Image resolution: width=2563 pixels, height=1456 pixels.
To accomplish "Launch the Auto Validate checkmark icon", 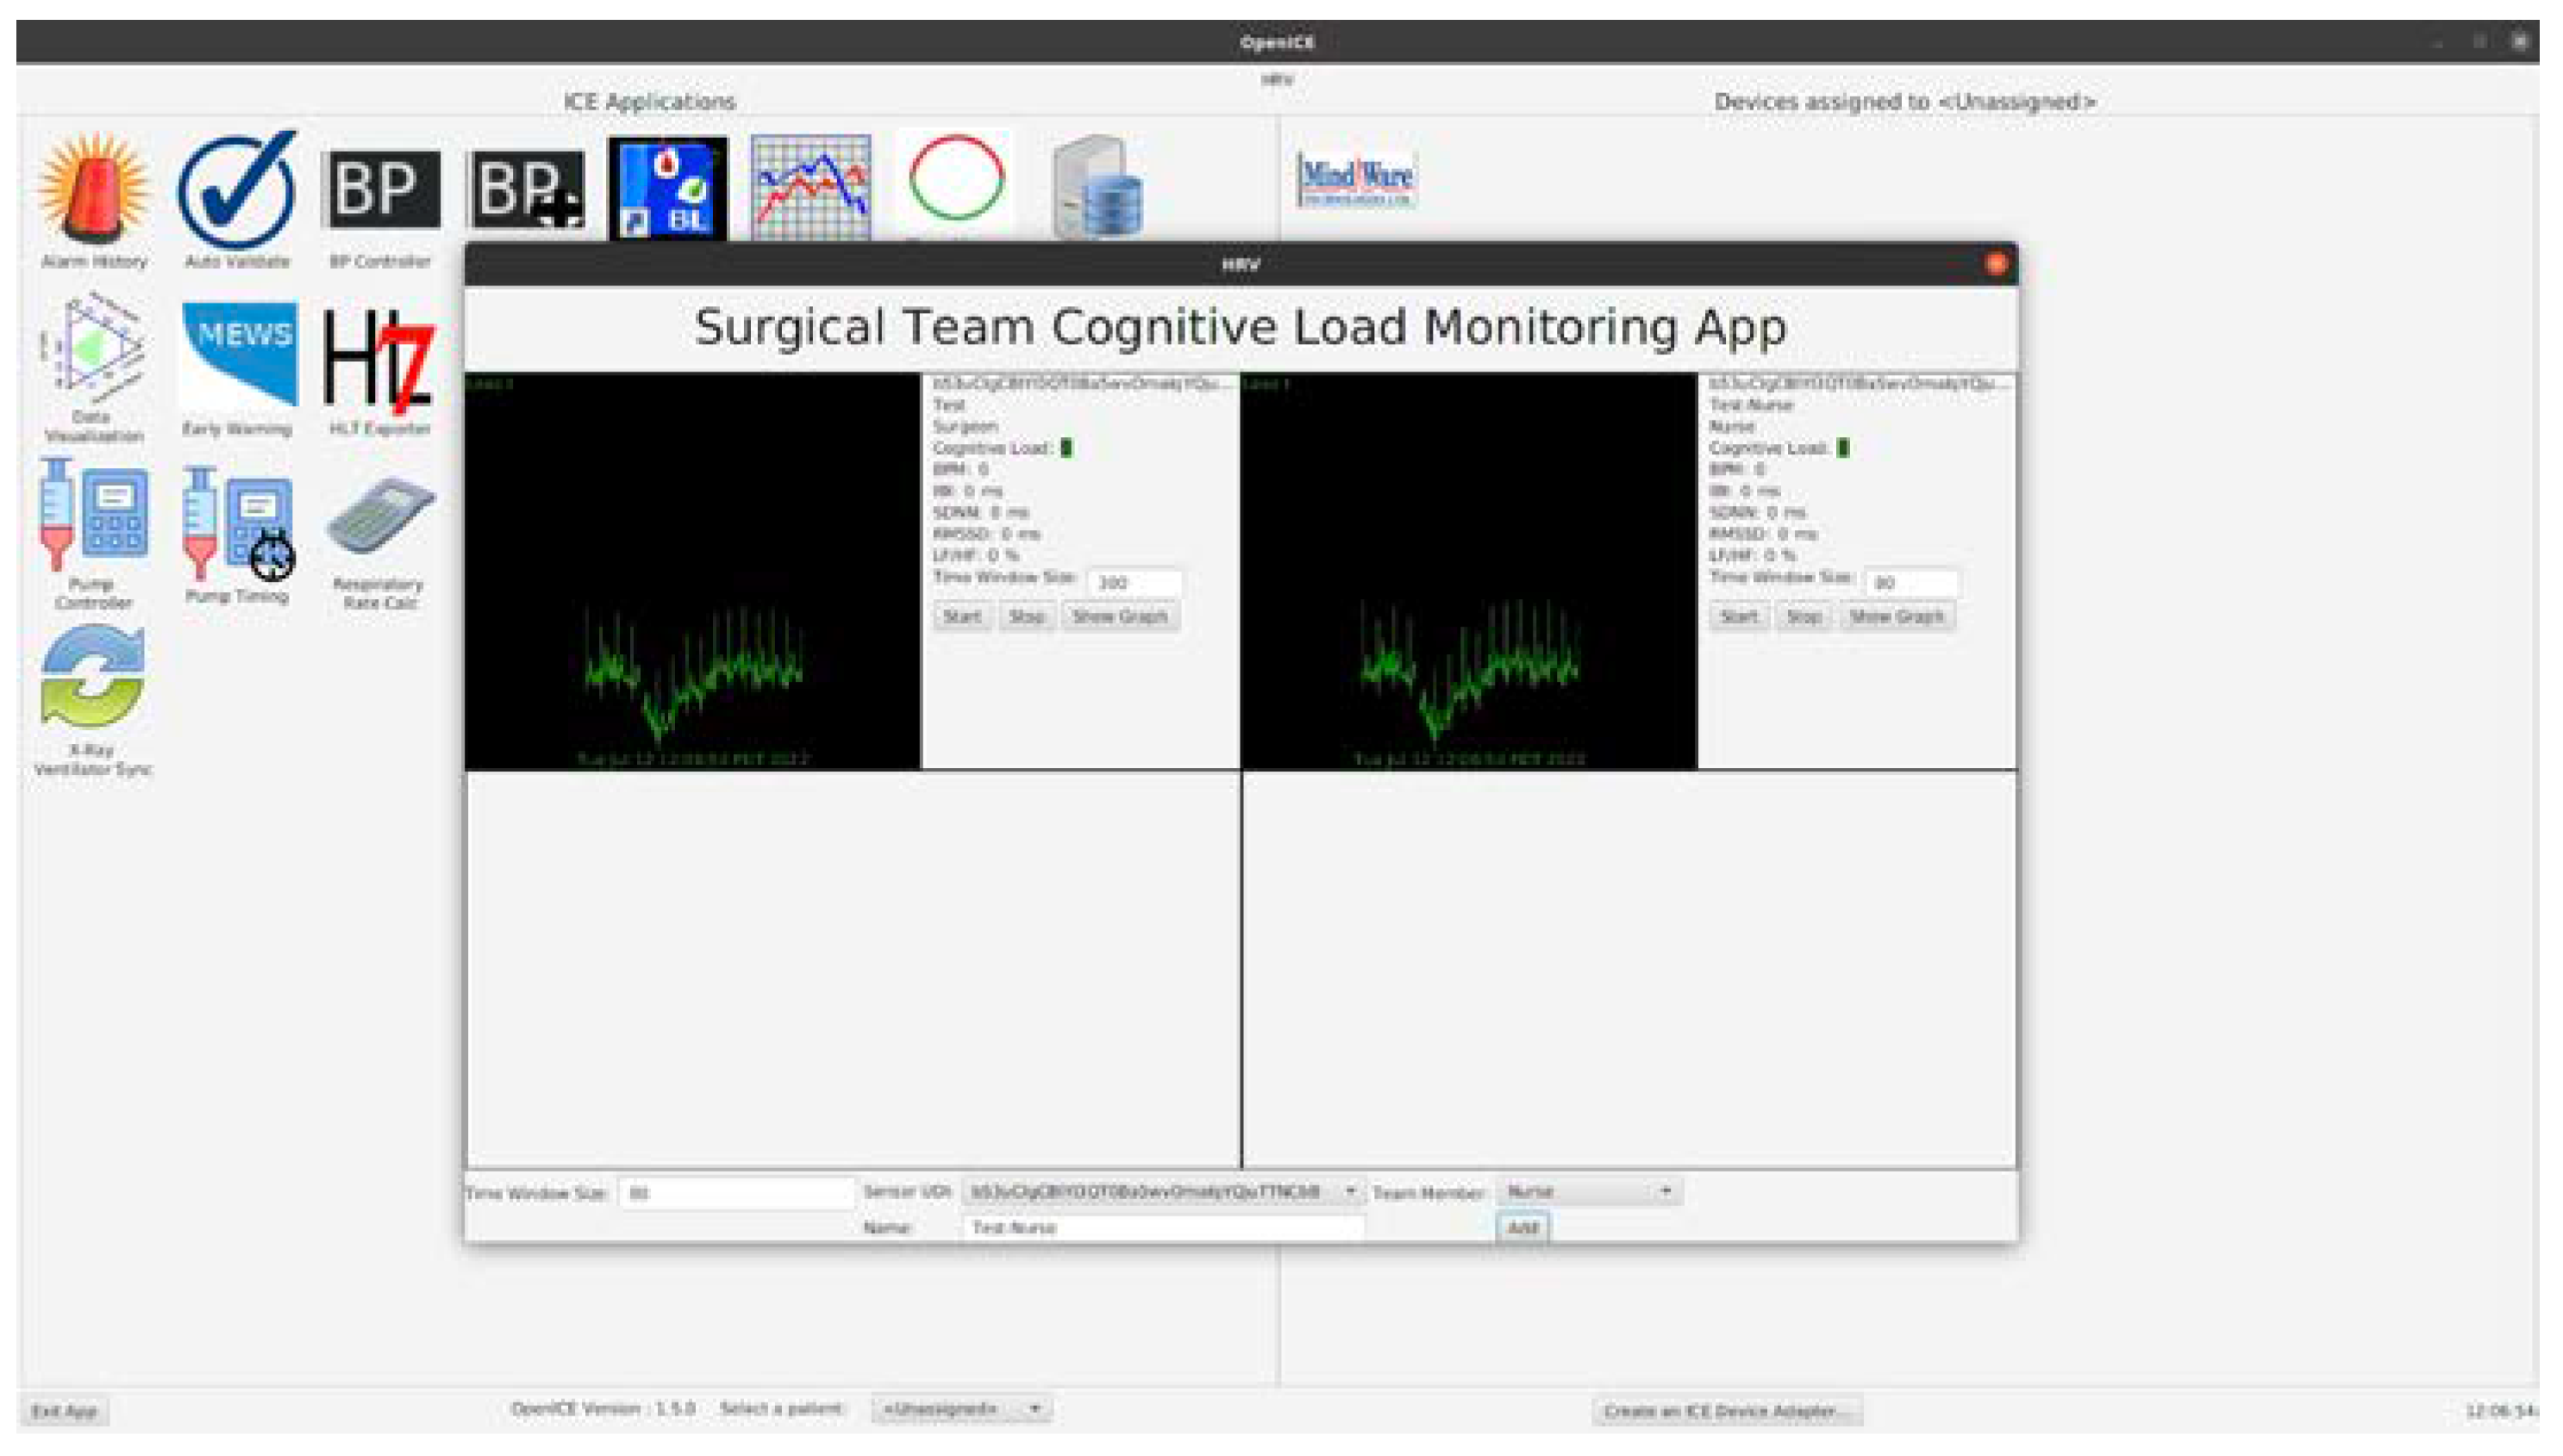I will pyautogui.click(x=237, y=190).
